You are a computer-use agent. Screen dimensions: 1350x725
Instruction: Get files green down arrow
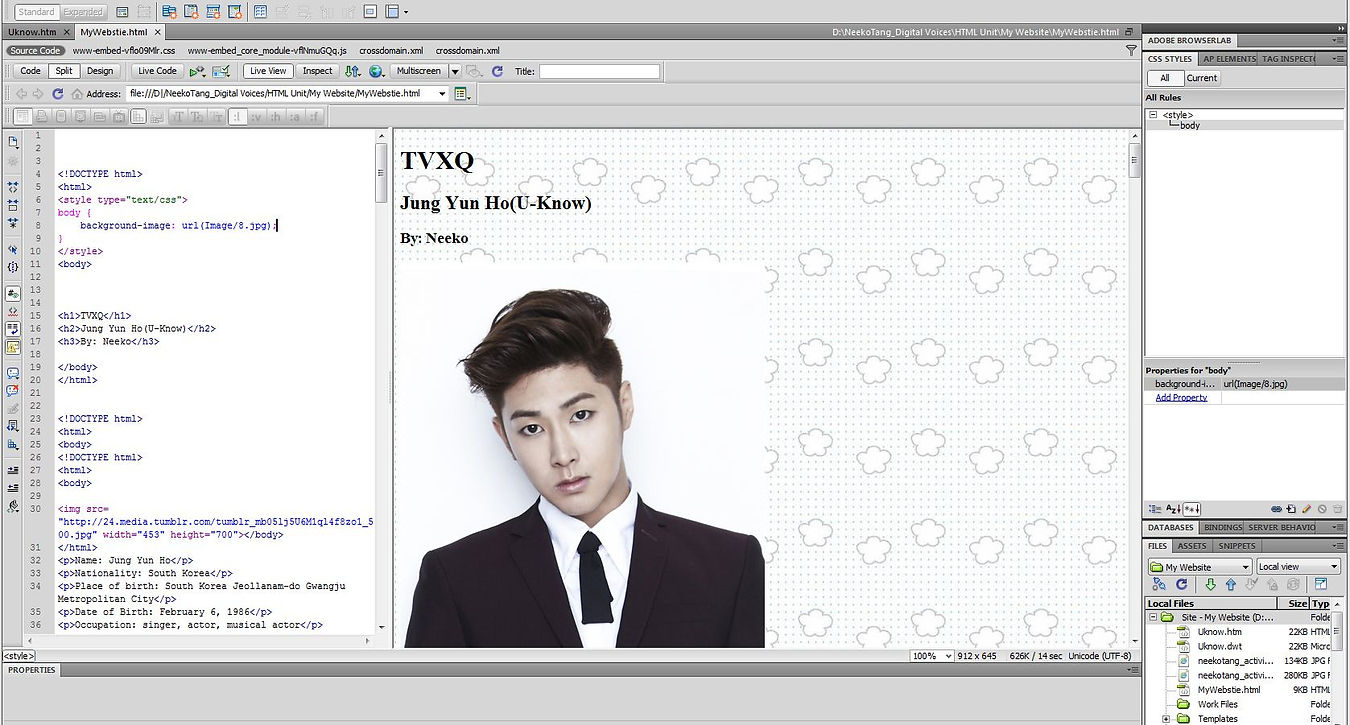1210,585
